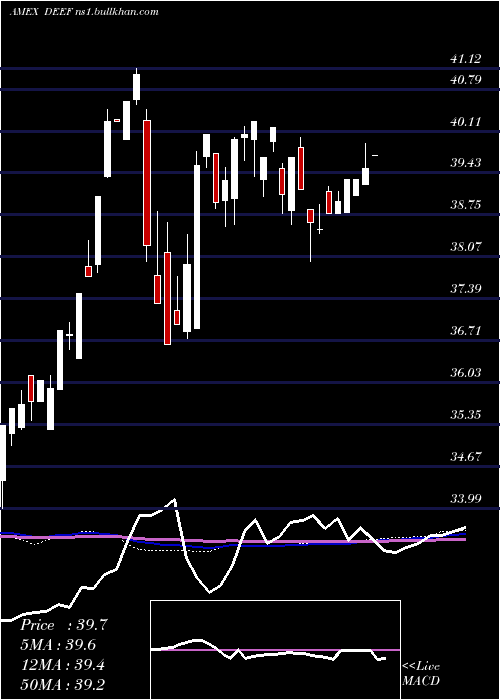Click the <<Live MACD label
The width and height of the screenshot is (500, 700).
coord(421,673)
